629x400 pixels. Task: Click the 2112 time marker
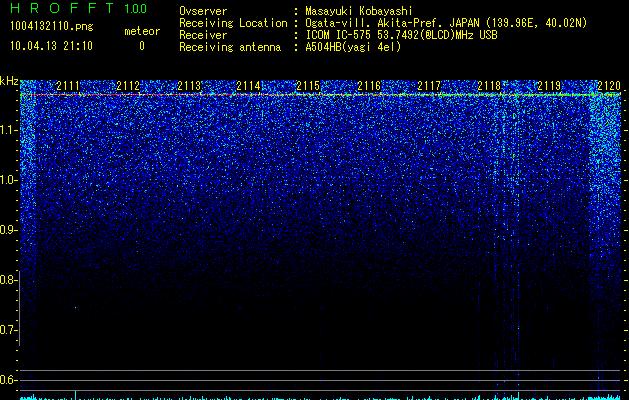tap(128, 85)
